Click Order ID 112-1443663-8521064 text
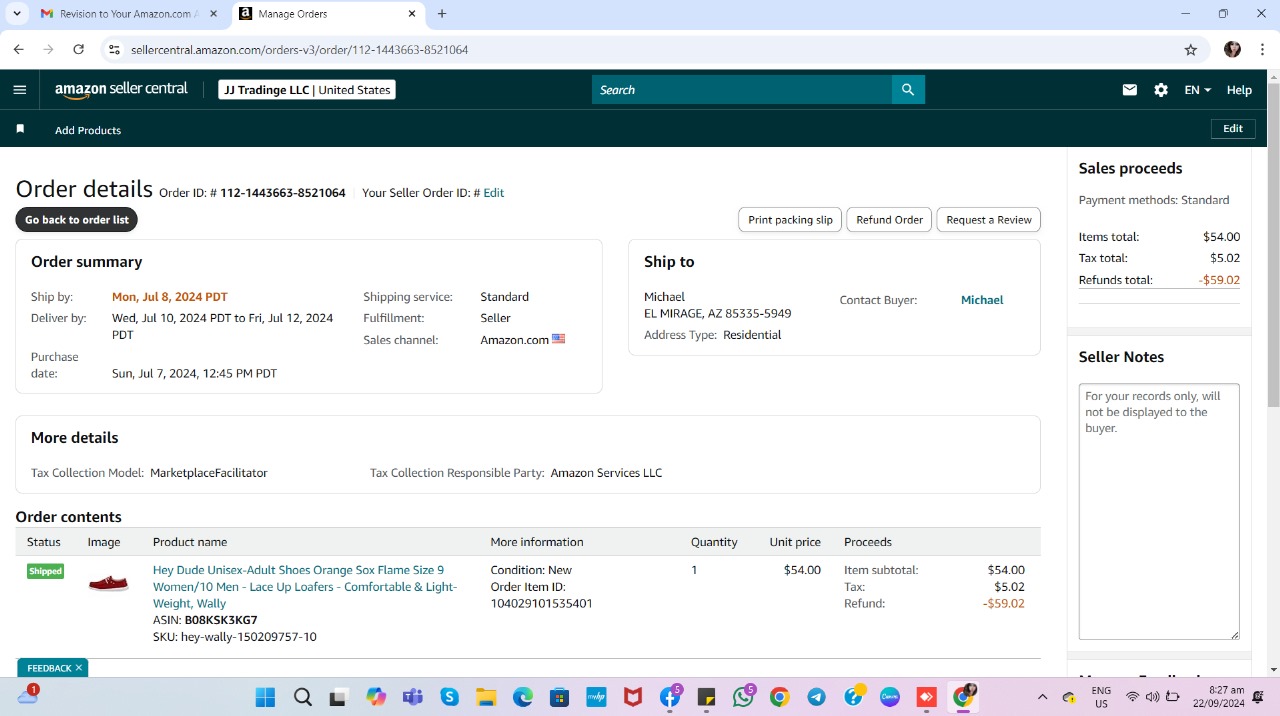 pos(283,193)
